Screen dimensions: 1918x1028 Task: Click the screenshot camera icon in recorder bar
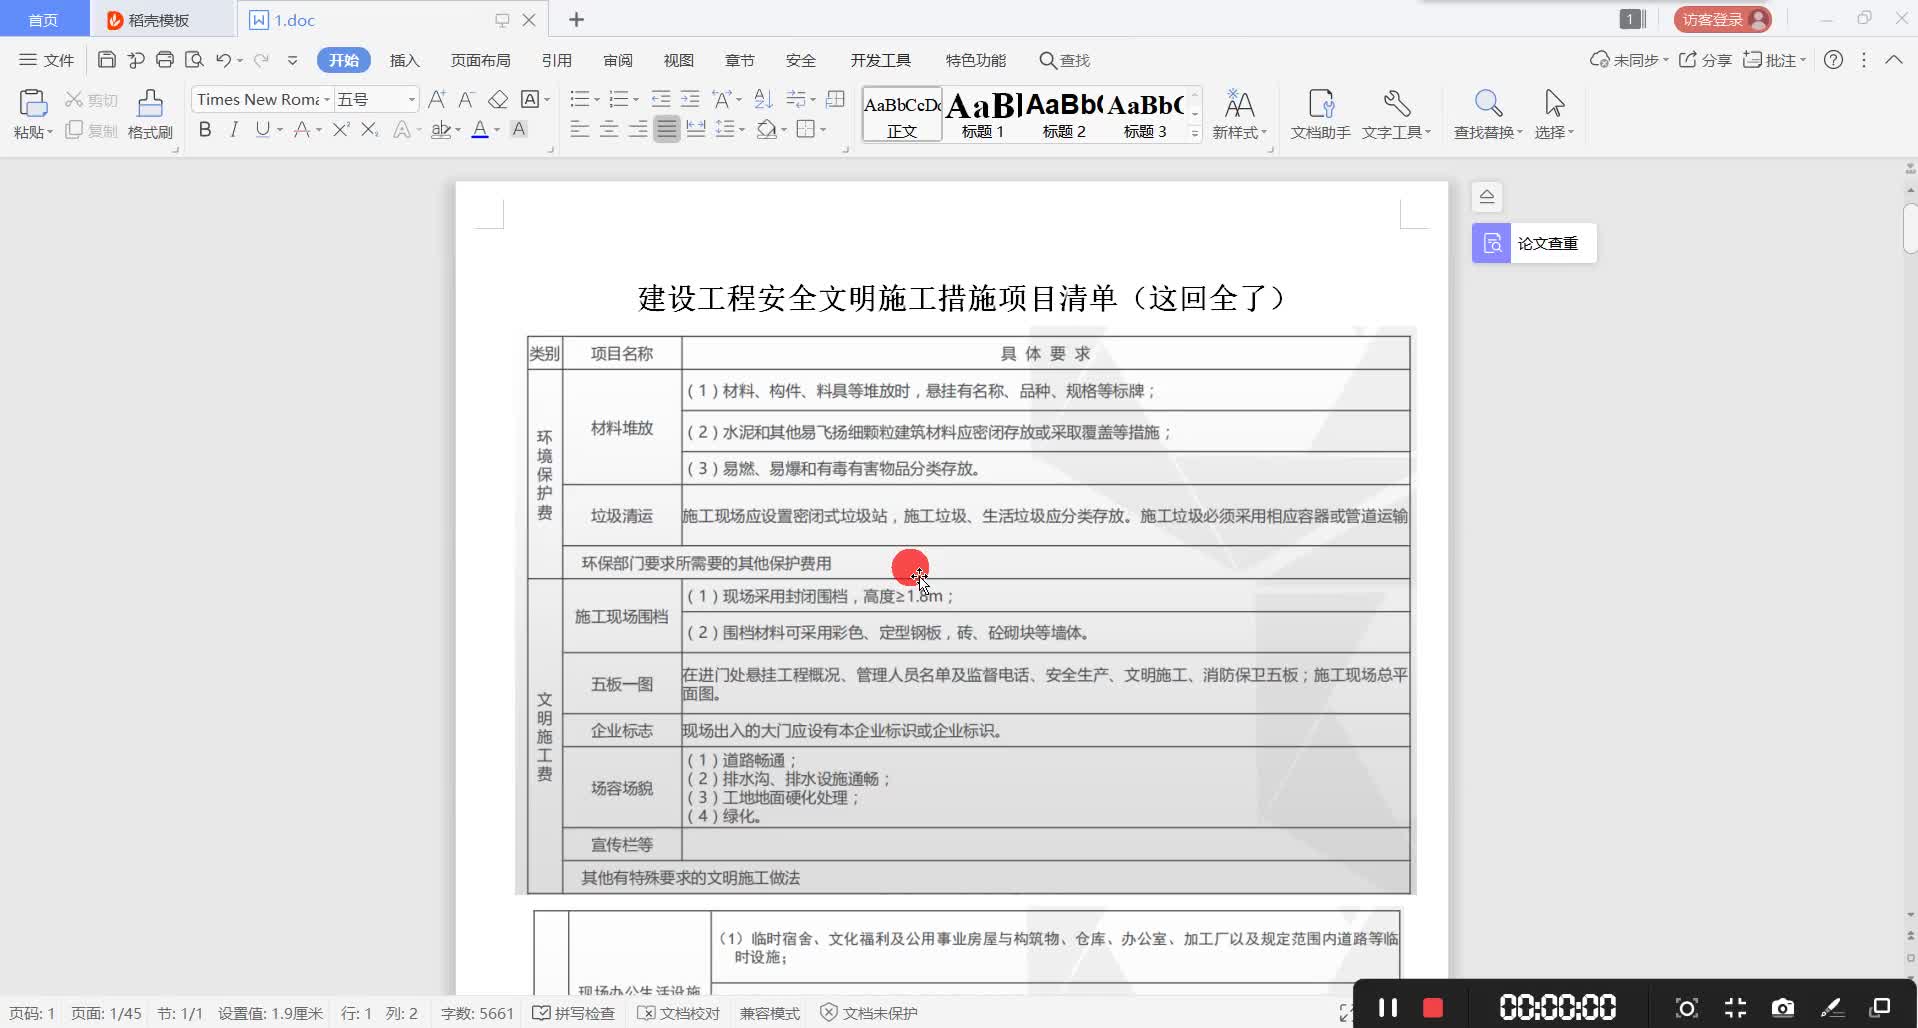[x=1783, y=1007]
